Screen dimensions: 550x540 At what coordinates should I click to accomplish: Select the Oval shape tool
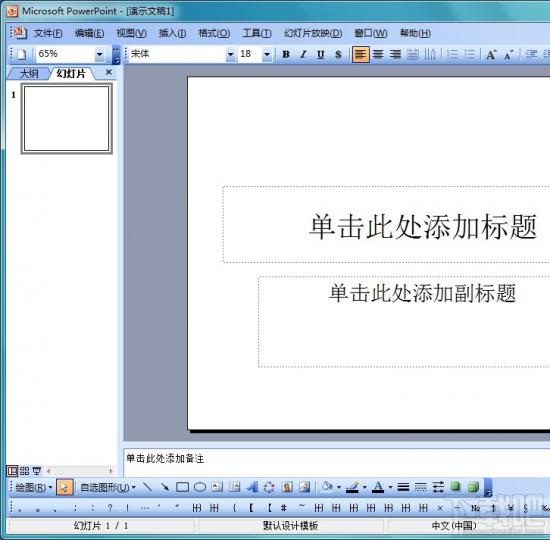pyautogui.click(x=200, y=487)
